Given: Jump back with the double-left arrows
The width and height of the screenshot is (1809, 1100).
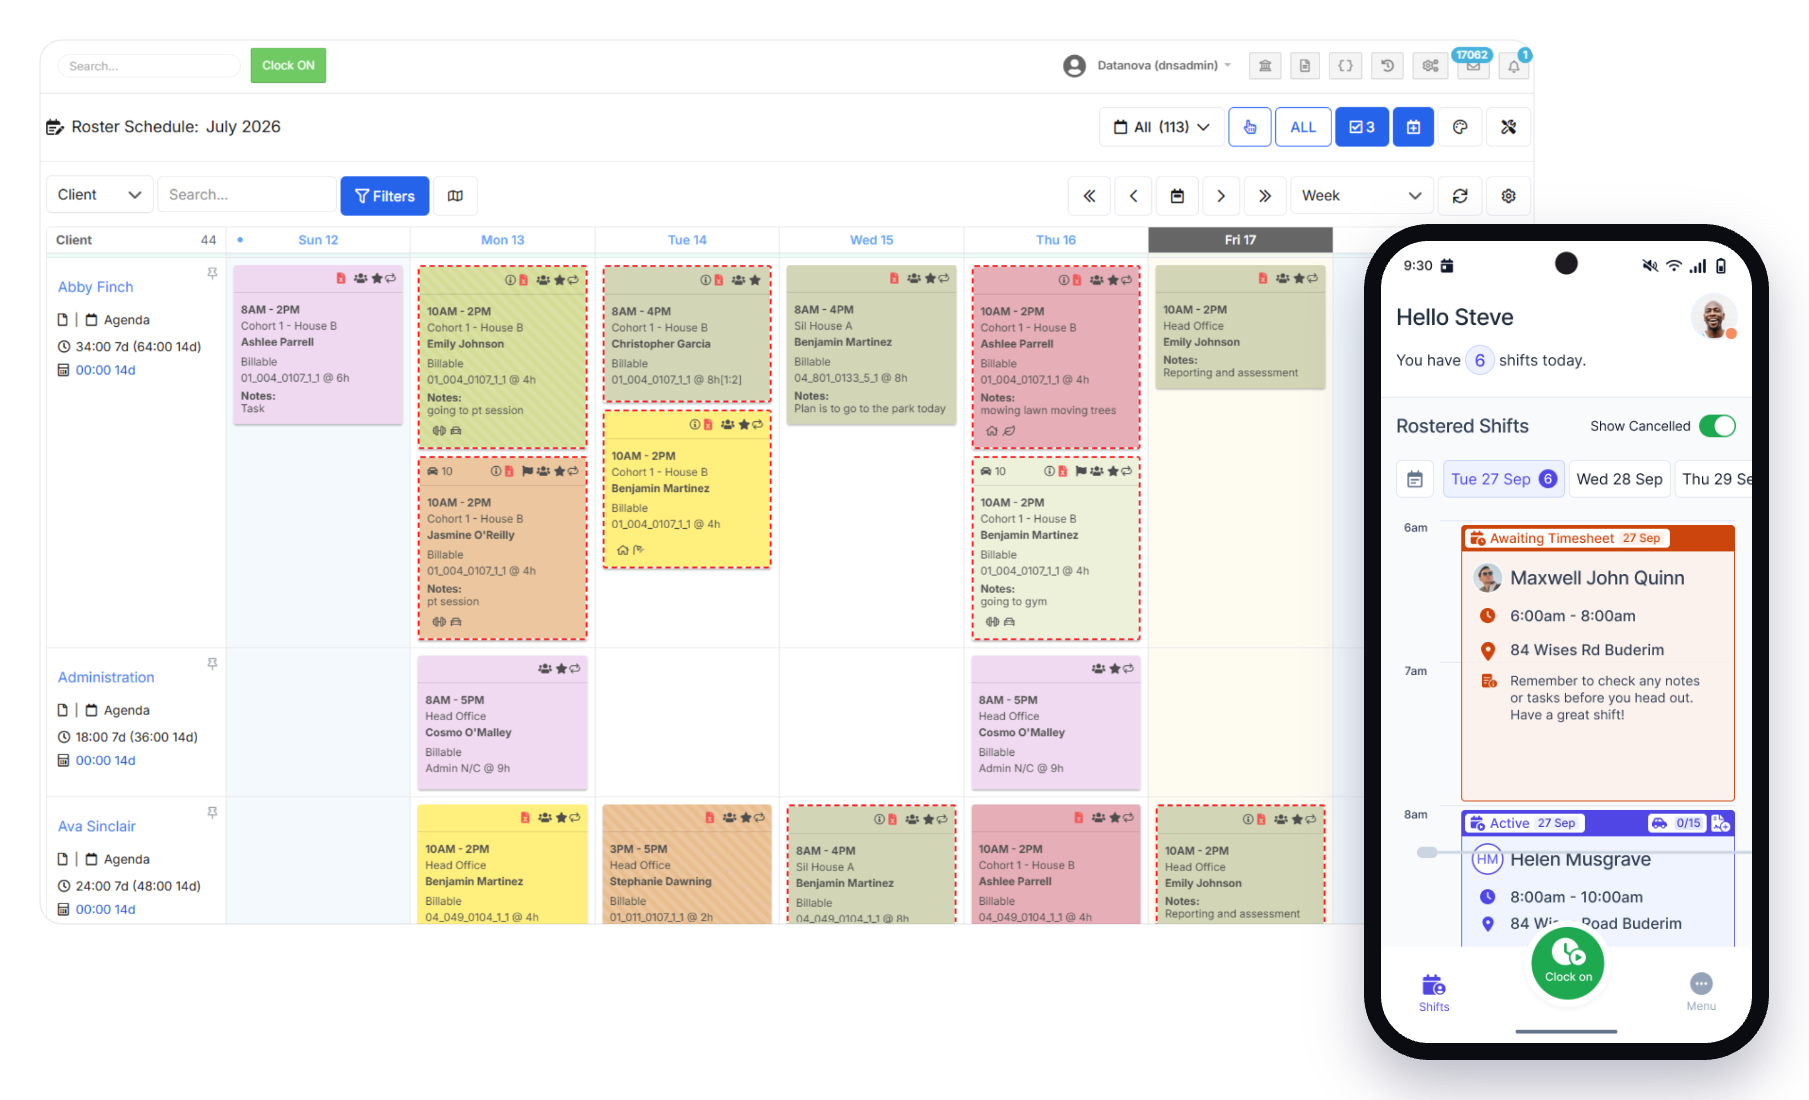Looking at the screenshot, I should tap(1089, 196).
